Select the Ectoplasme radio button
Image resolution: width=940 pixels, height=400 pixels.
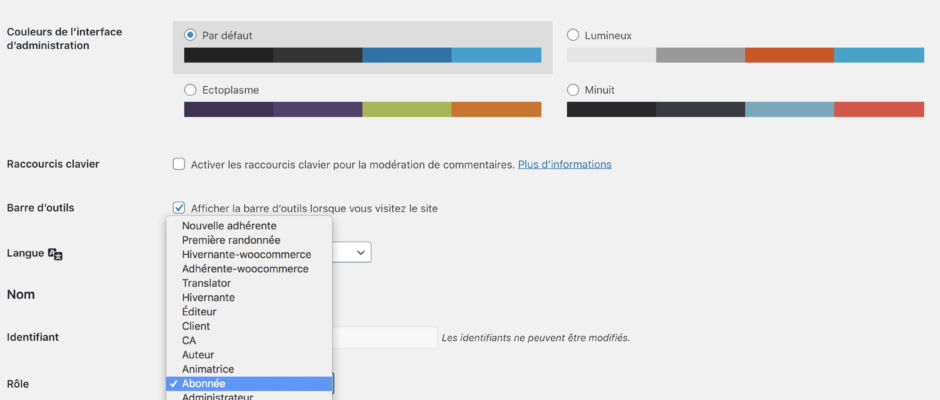(190, 90)
